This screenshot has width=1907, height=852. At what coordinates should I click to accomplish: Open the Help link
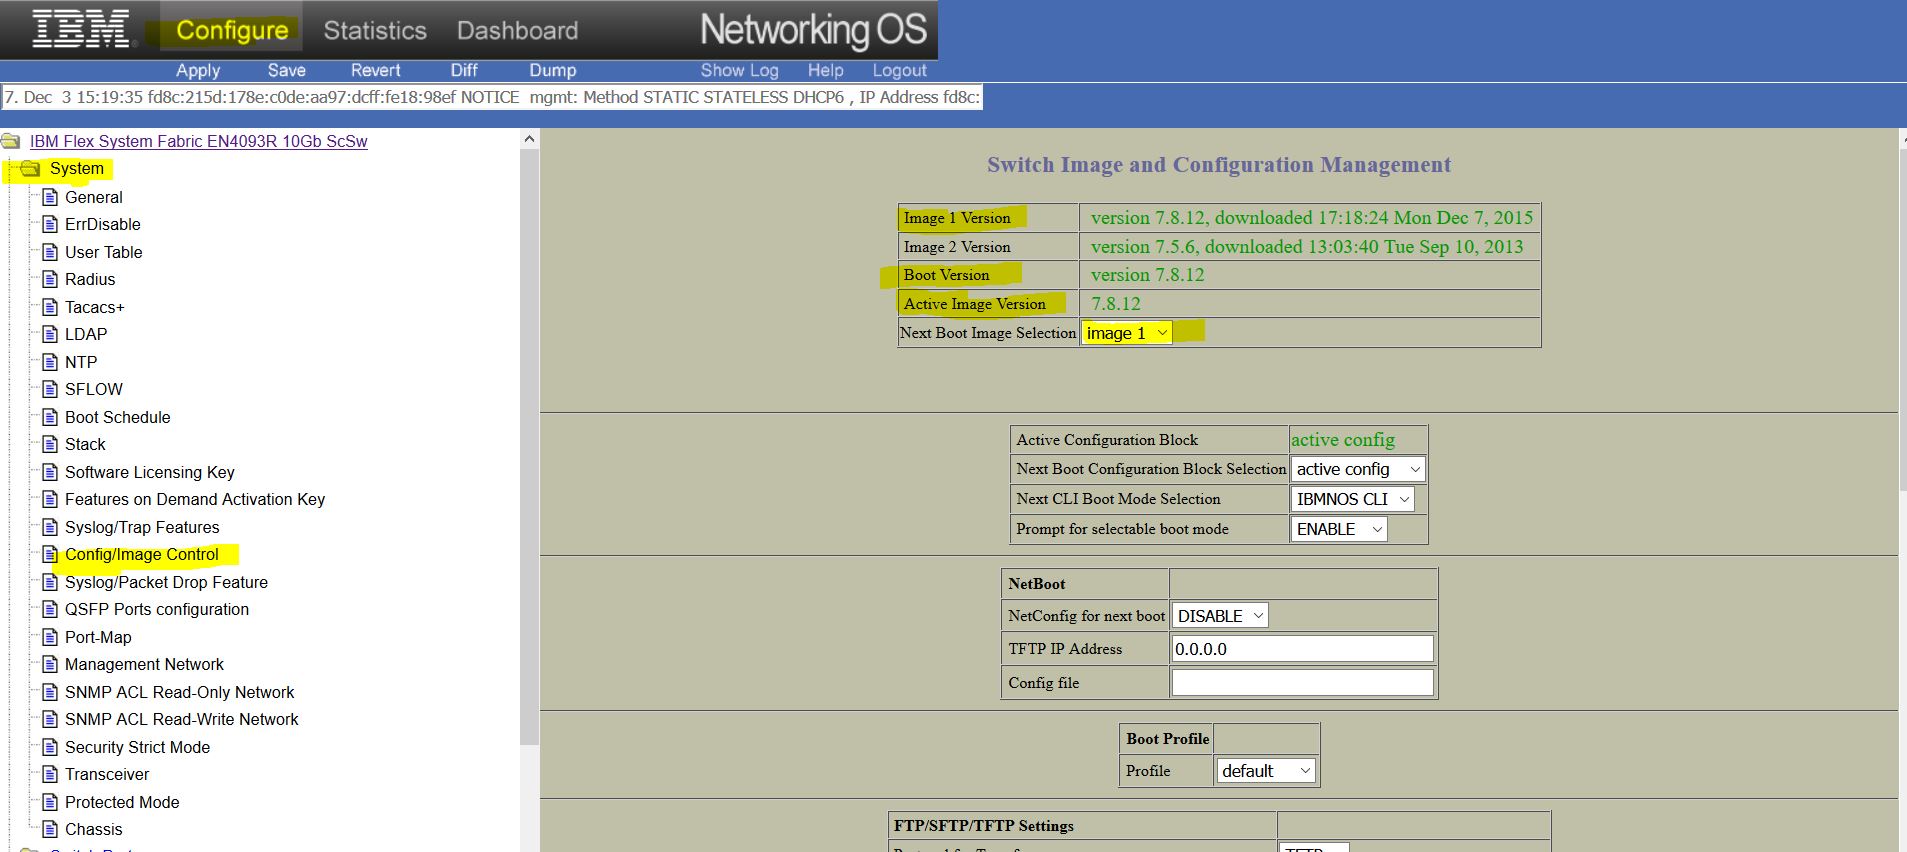(x=826, y=70)
